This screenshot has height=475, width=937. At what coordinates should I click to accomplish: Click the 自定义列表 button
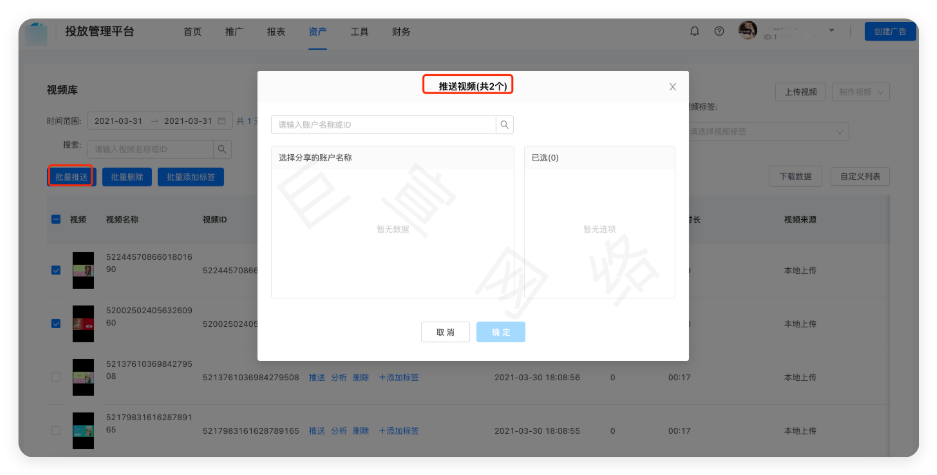click(x=860, y=176)
